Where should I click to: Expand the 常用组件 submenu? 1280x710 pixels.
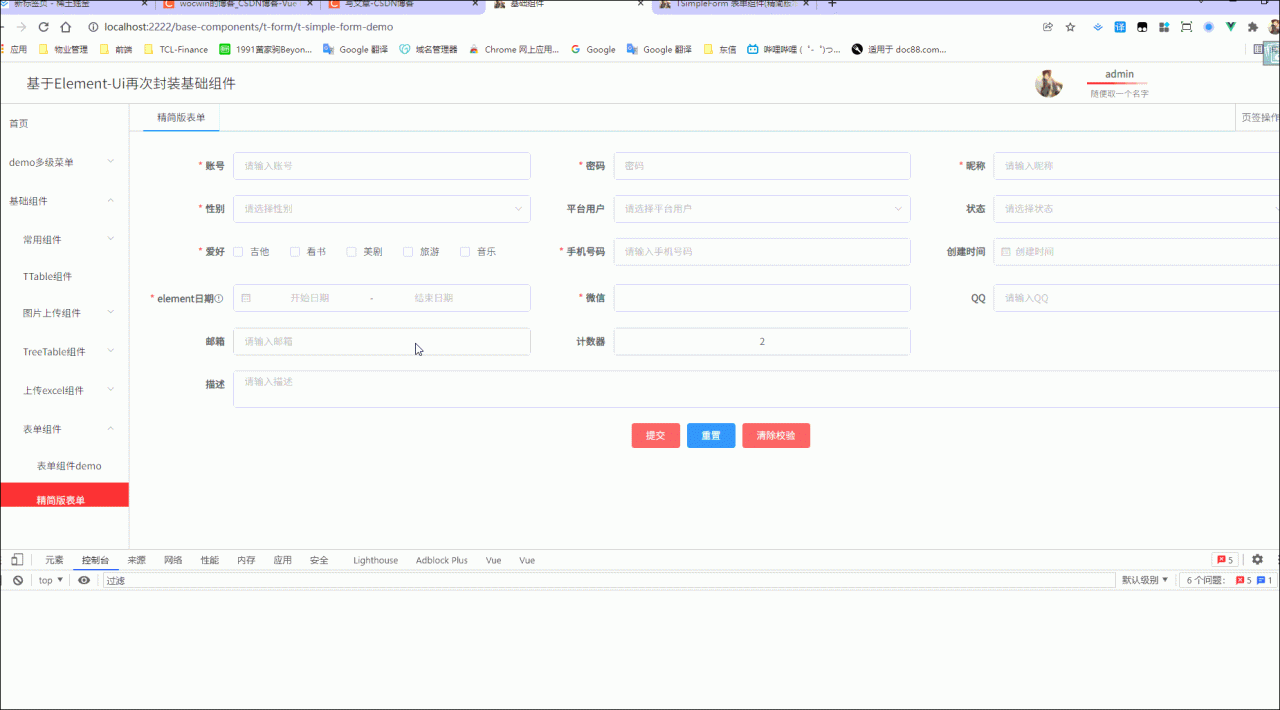[64, 240]
